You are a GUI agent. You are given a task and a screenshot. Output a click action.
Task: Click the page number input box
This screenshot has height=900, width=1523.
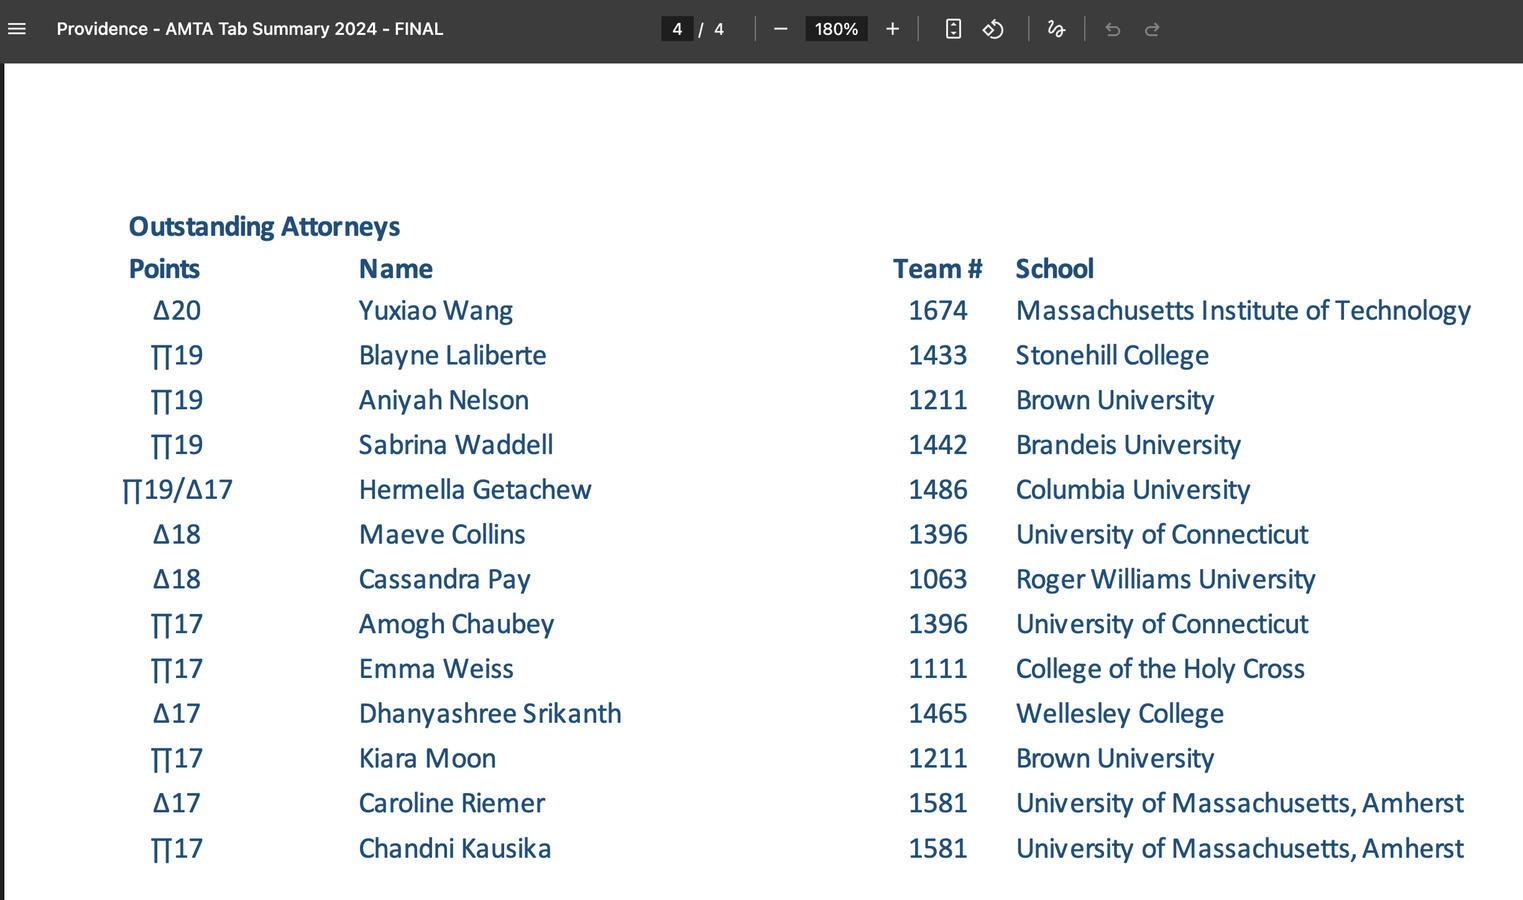click(676, 29)
